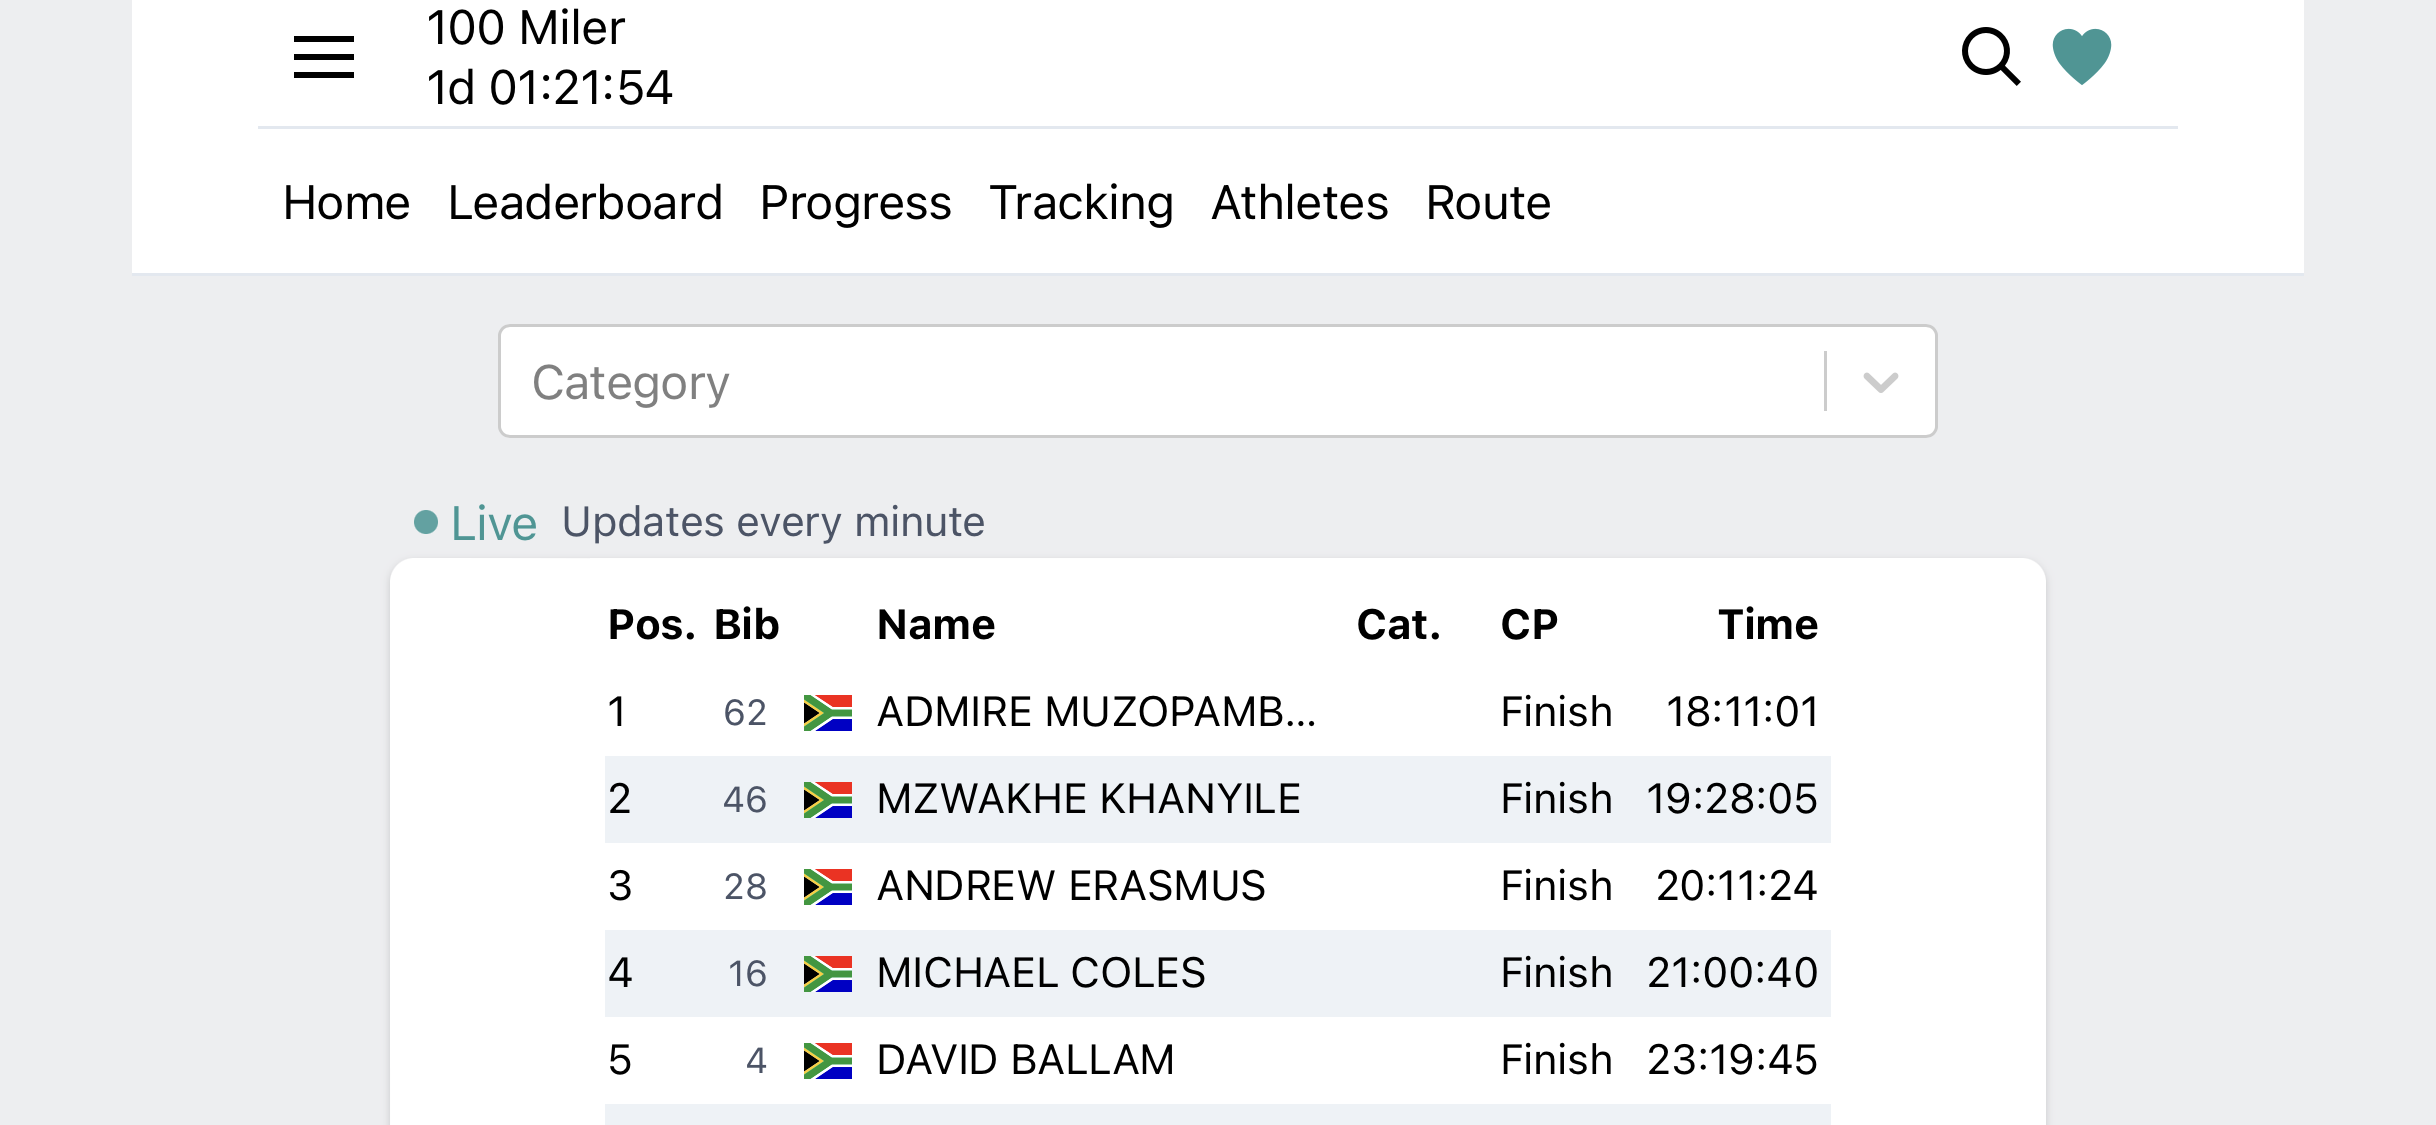Open athlete ADMIRE MUZOPAMB... row
Viewport: 2436px width, 1125px height.
[1217, 713]
